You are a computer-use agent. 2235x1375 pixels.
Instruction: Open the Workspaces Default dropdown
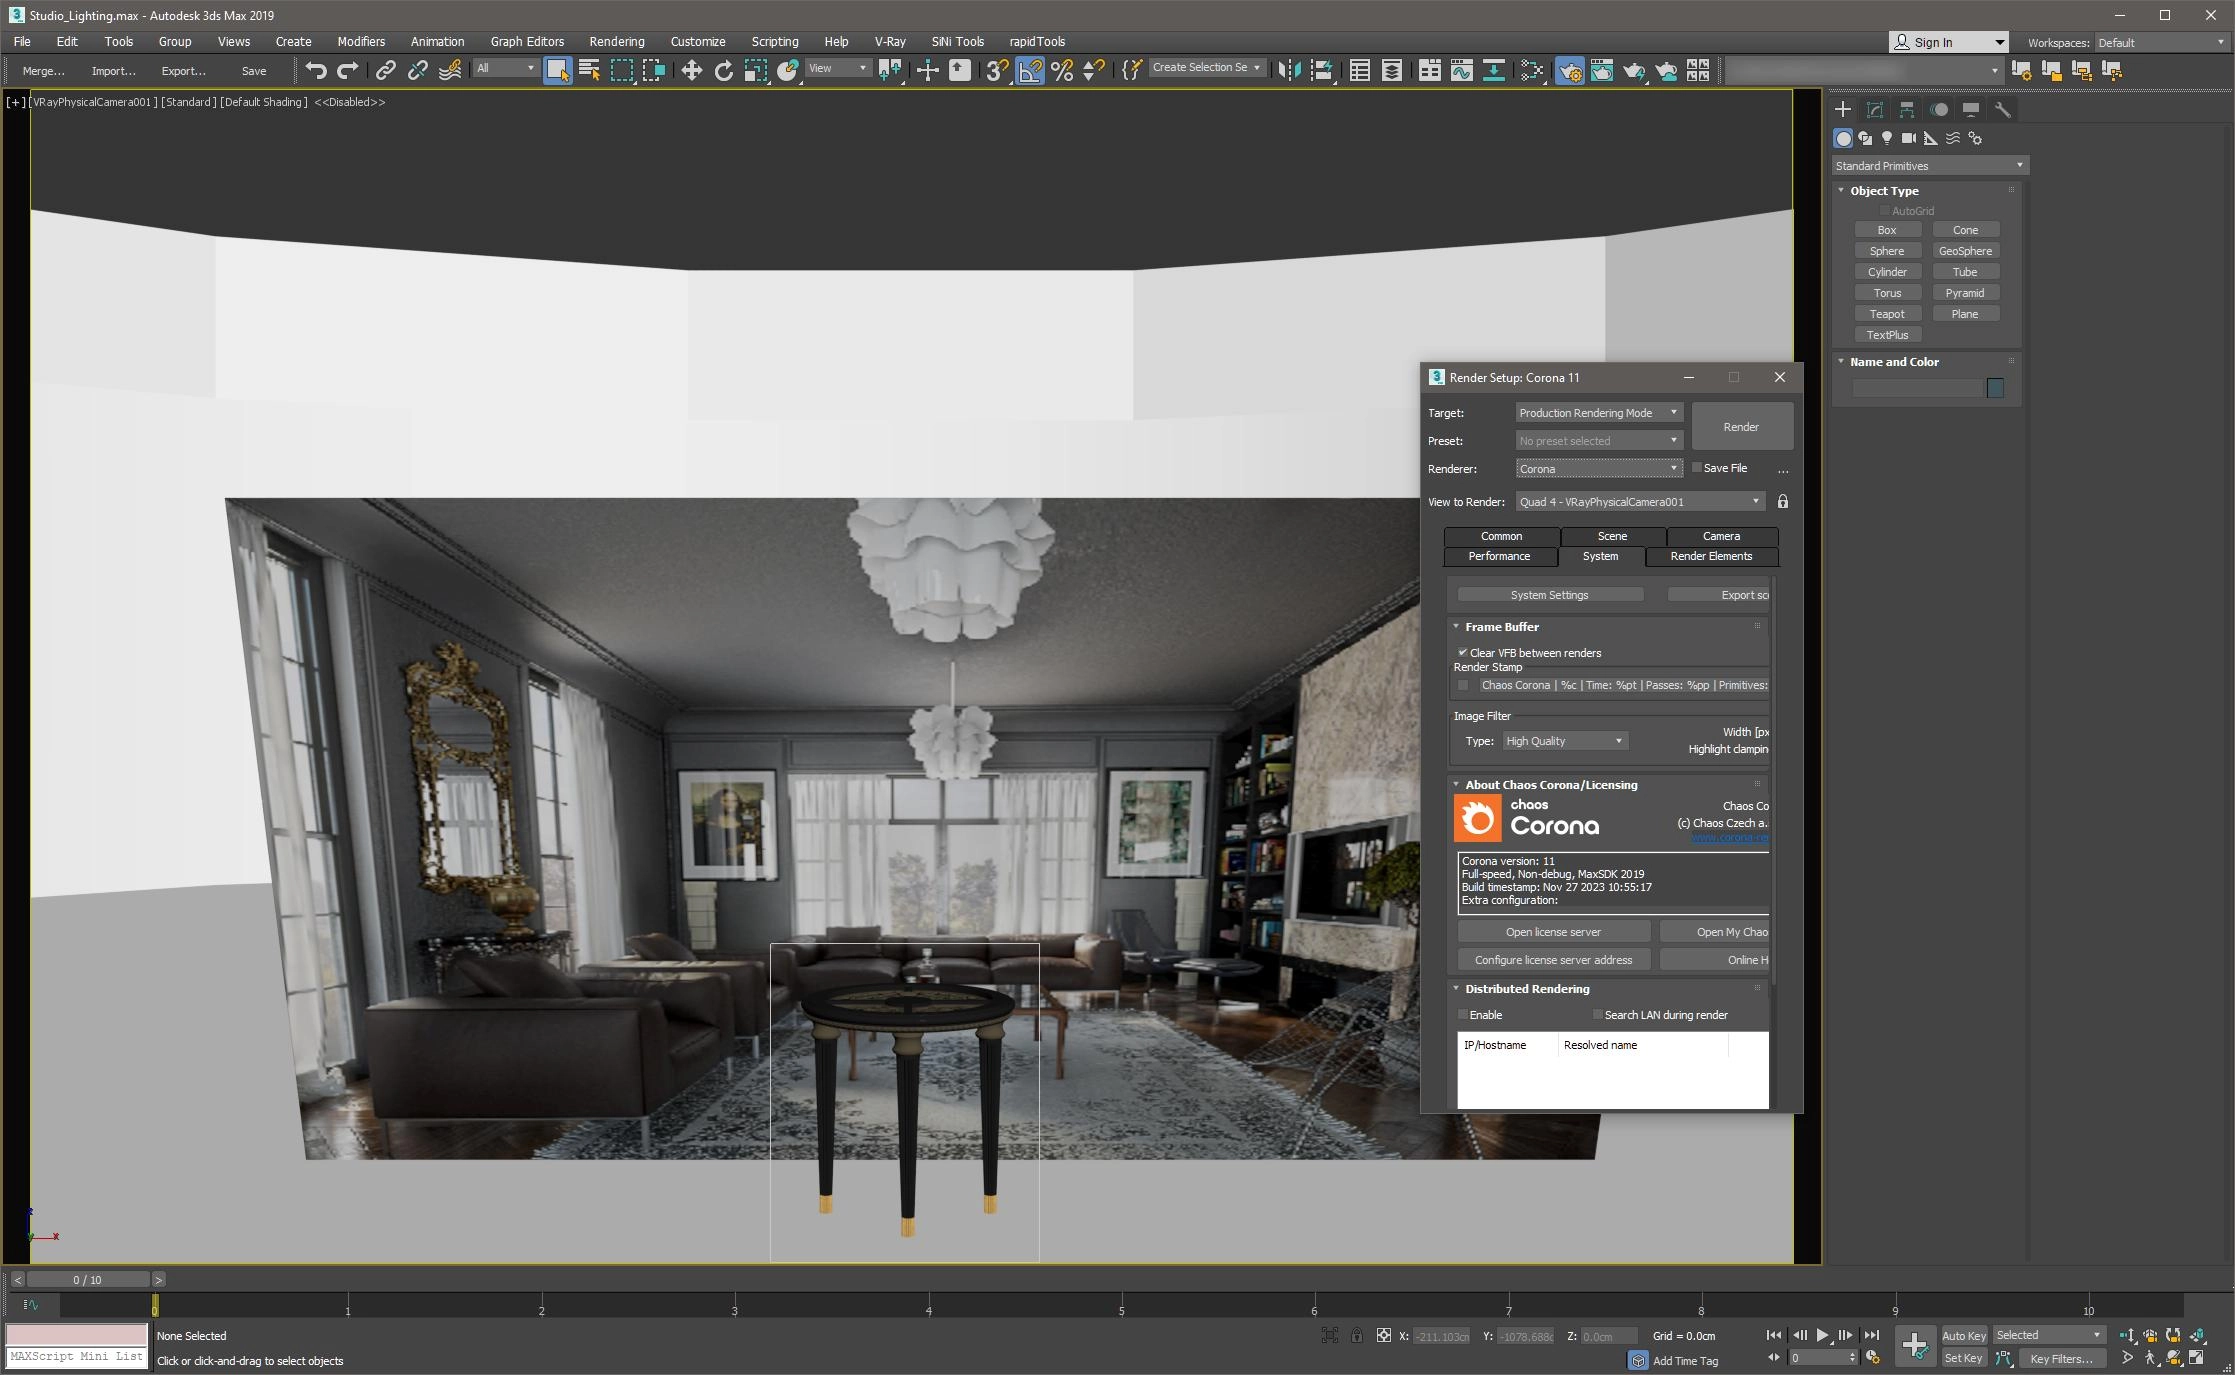2160,42
